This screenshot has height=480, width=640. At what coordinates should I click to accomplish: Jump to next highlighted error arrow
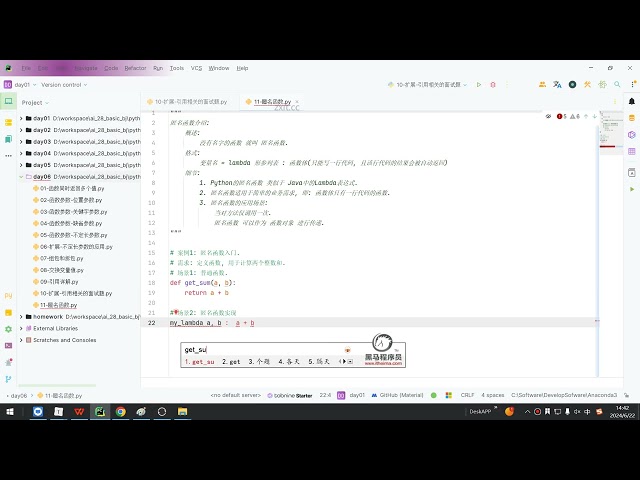[594, 116]
